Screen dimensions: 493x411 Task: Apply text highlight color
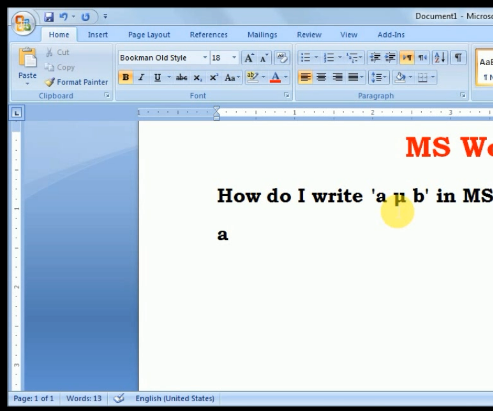point(252,77)
